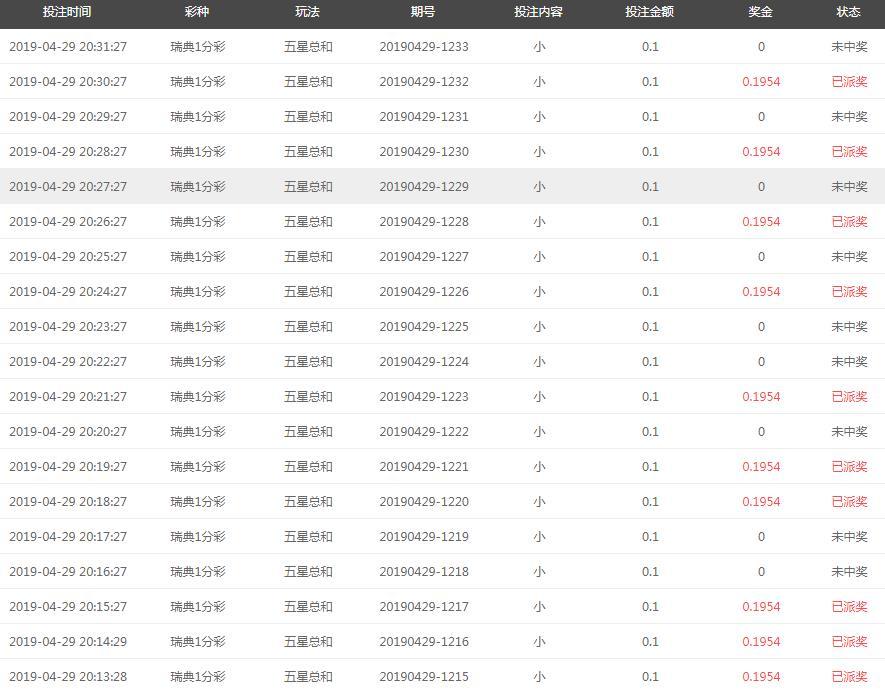Select bet time 2019-04-29 20:28:27
The image size is (885, 692).
[68, 152]
